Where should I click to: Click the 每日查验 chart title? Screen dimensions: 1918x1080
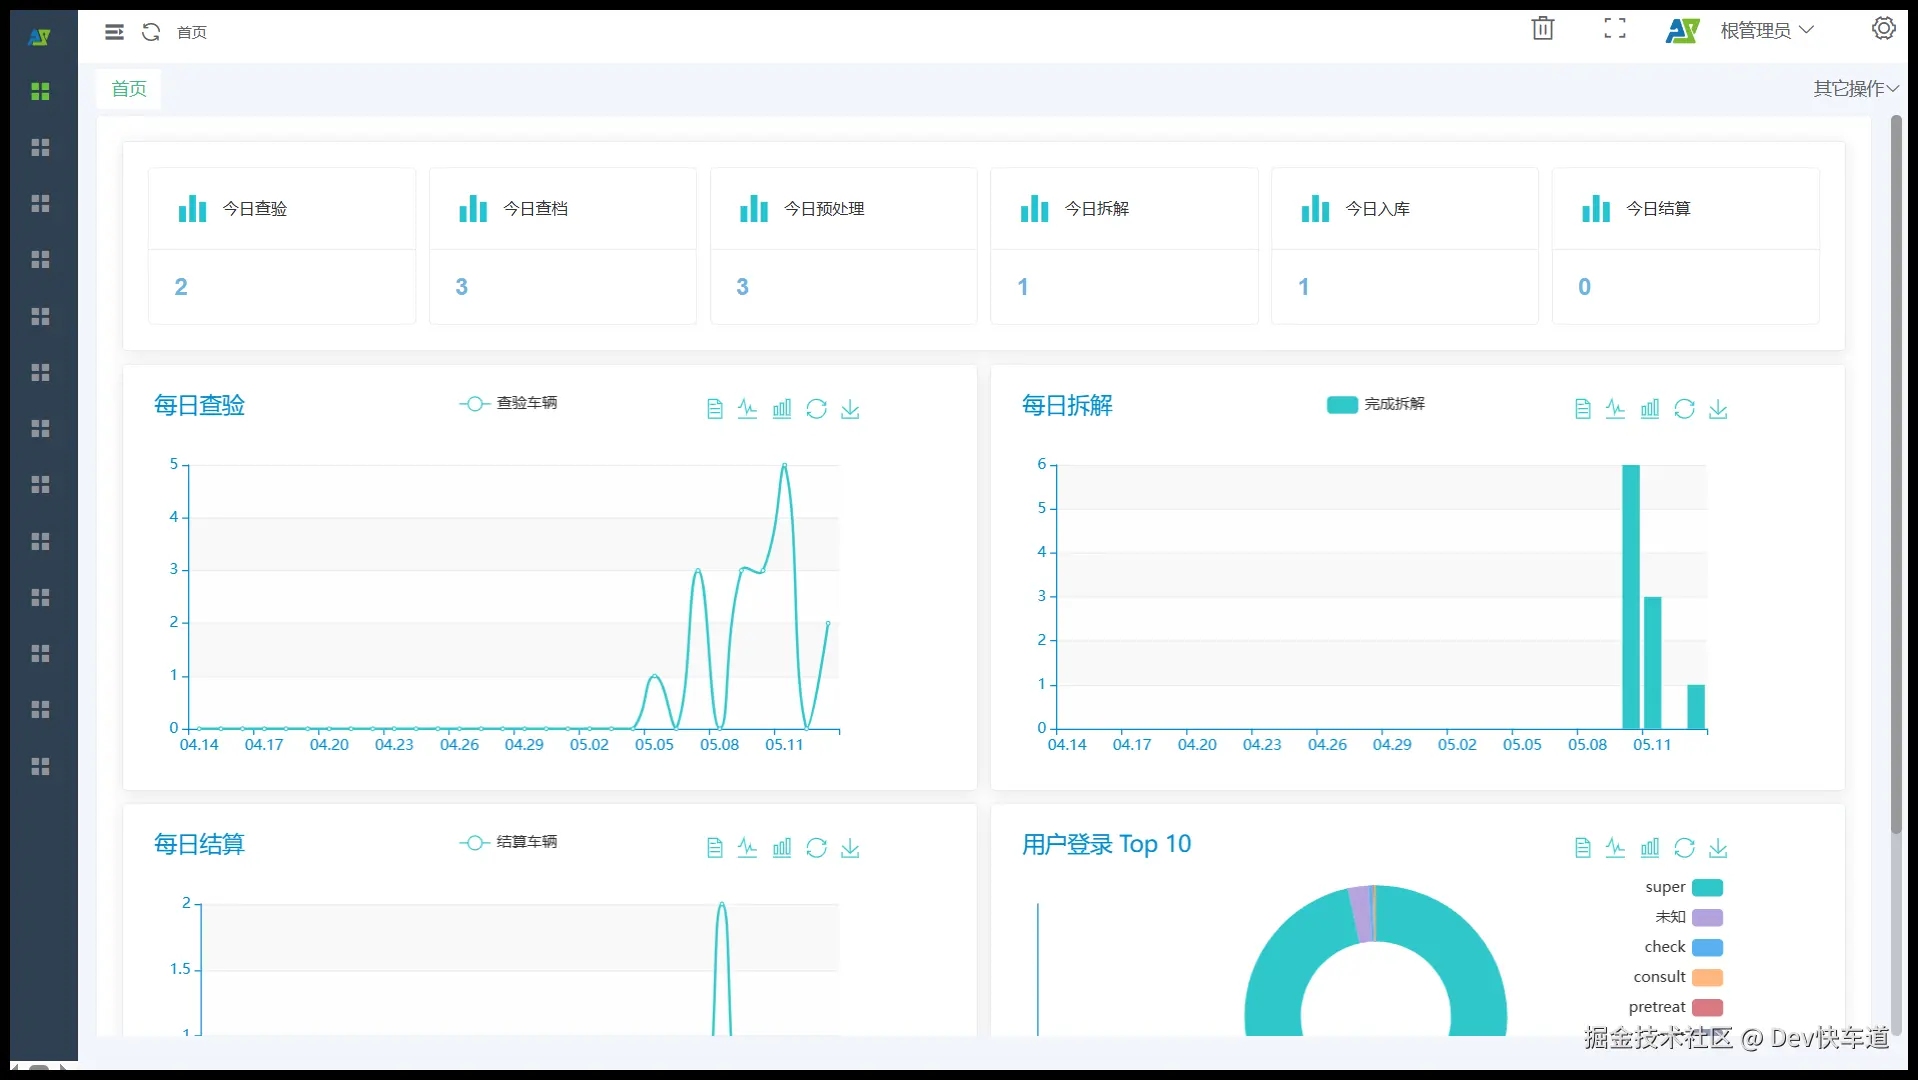(x=199, y=405)
